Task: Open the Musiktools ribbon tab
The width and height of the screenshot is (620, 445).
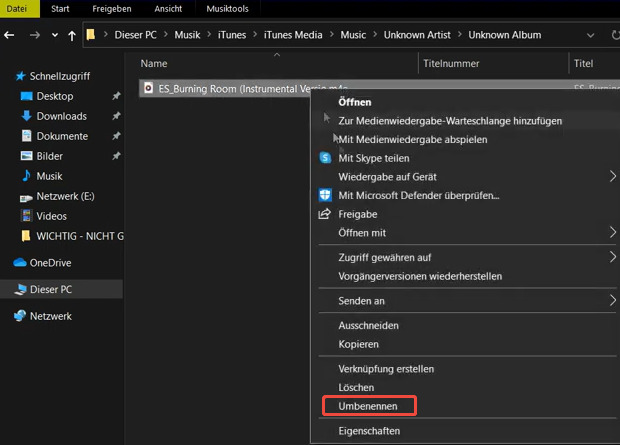Action: pos(224,8)
